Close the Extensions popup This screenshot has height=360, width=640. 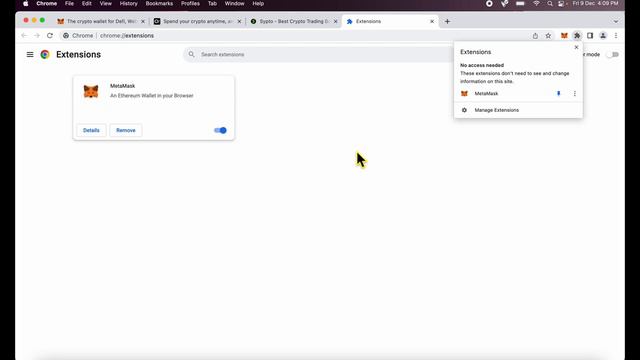(576, 47)
